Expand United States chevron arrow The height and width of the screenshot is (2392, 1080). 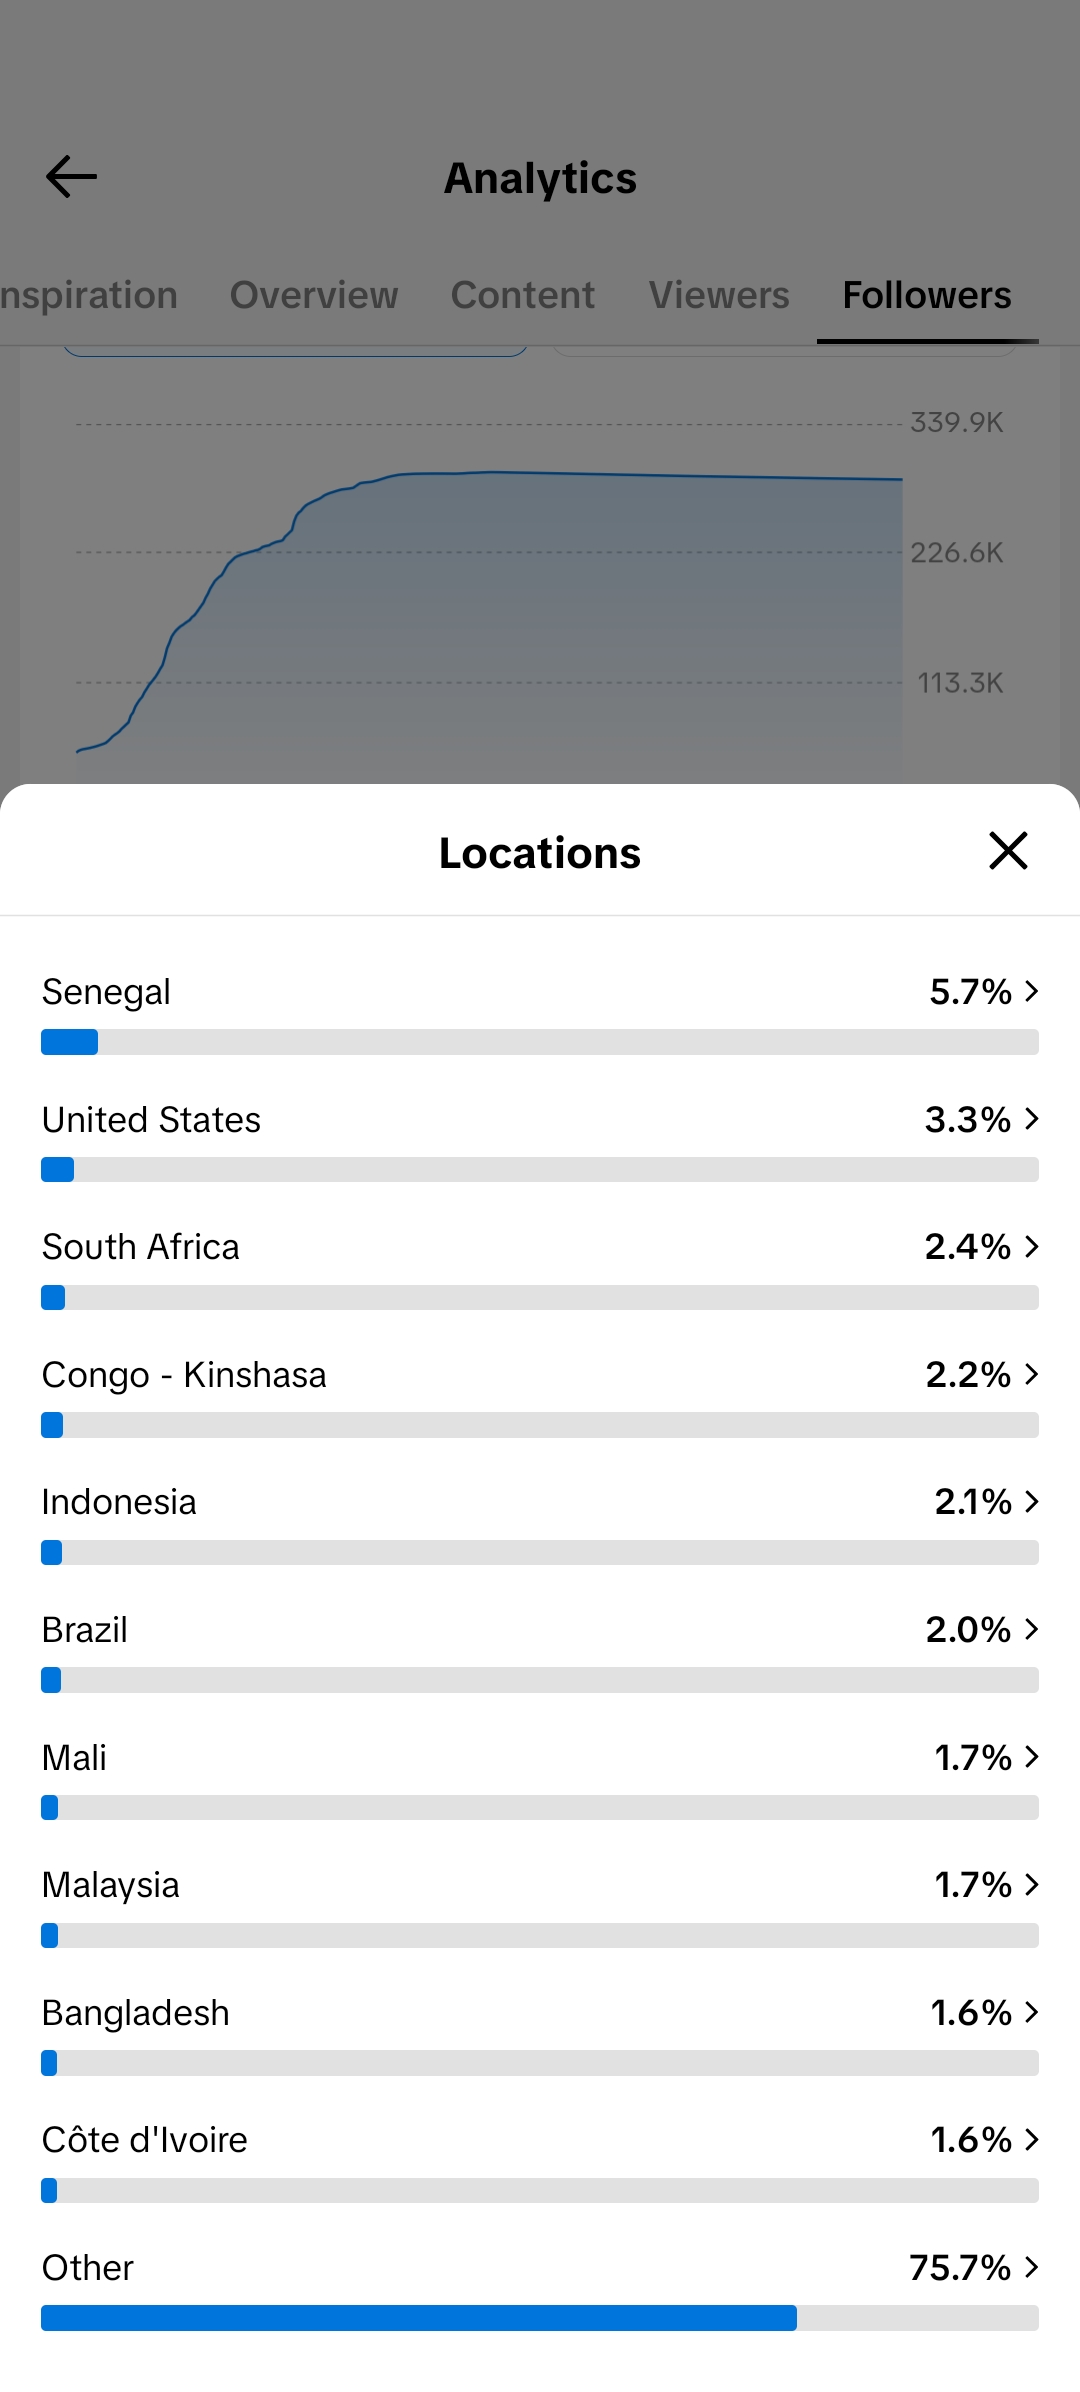tap(1032, 1119)
